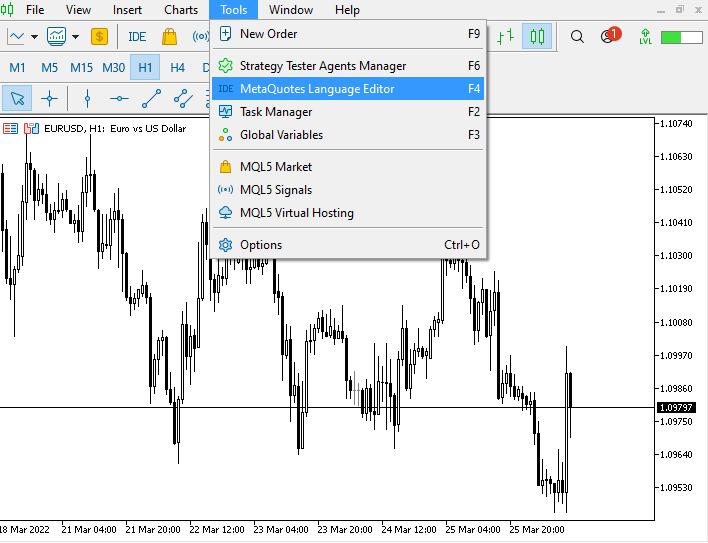This screenshot has width=708, height=543.
Task: Select the H4 timeframe button
Action: coord(177,68)
